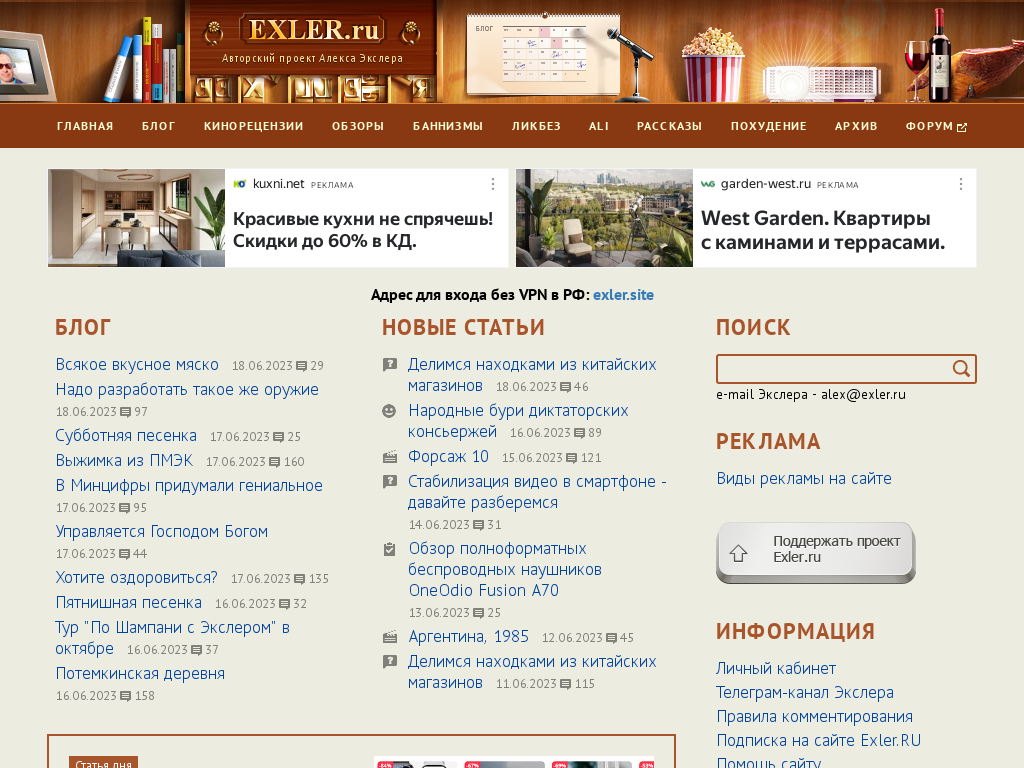
Task: Click the Статья дня label
Action: click(103, 763)
